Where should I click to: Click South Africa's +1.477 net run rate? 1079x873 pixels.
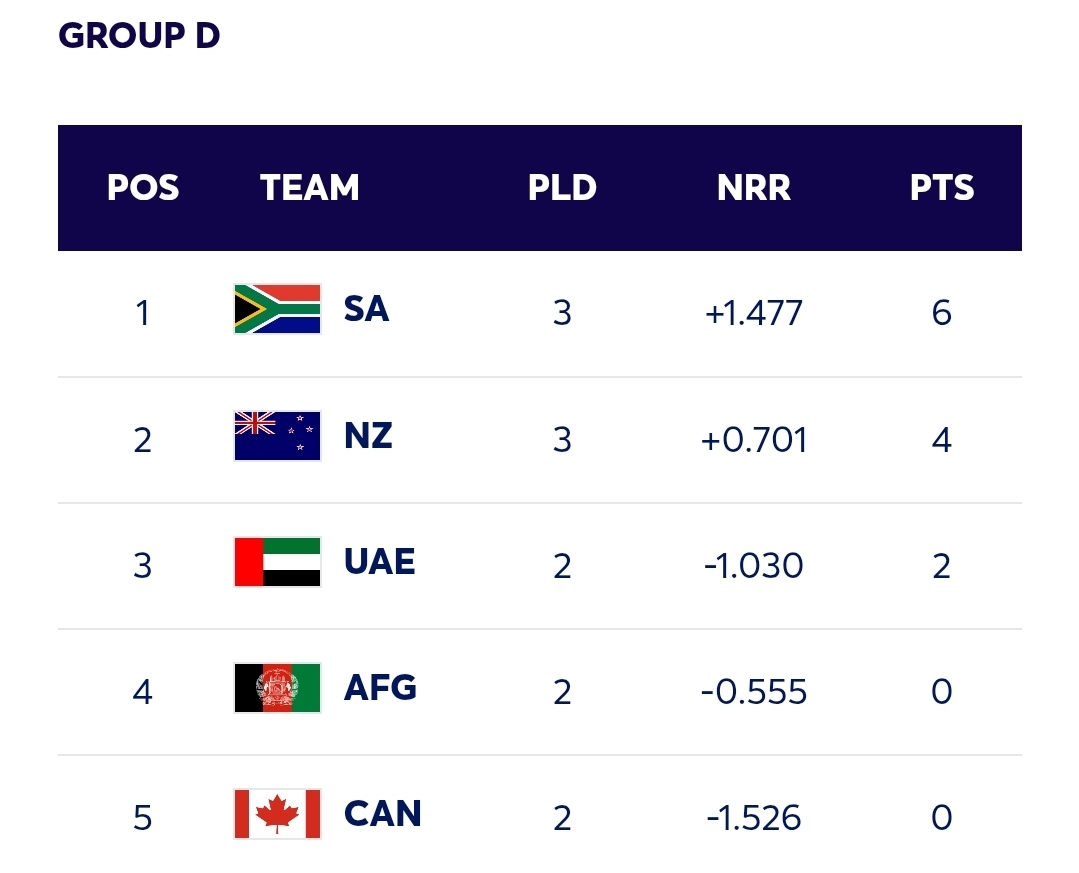point(753,314)
